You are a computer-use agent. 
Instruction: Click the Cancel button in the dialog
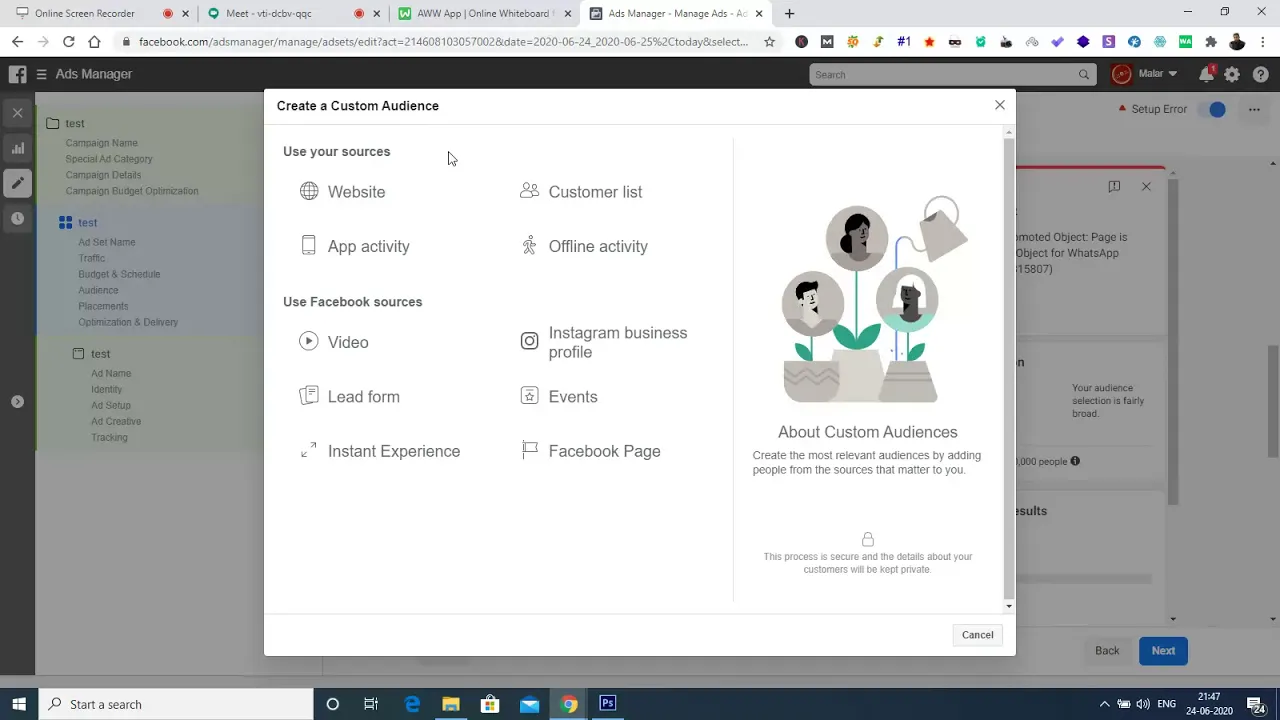click(977, 635)
